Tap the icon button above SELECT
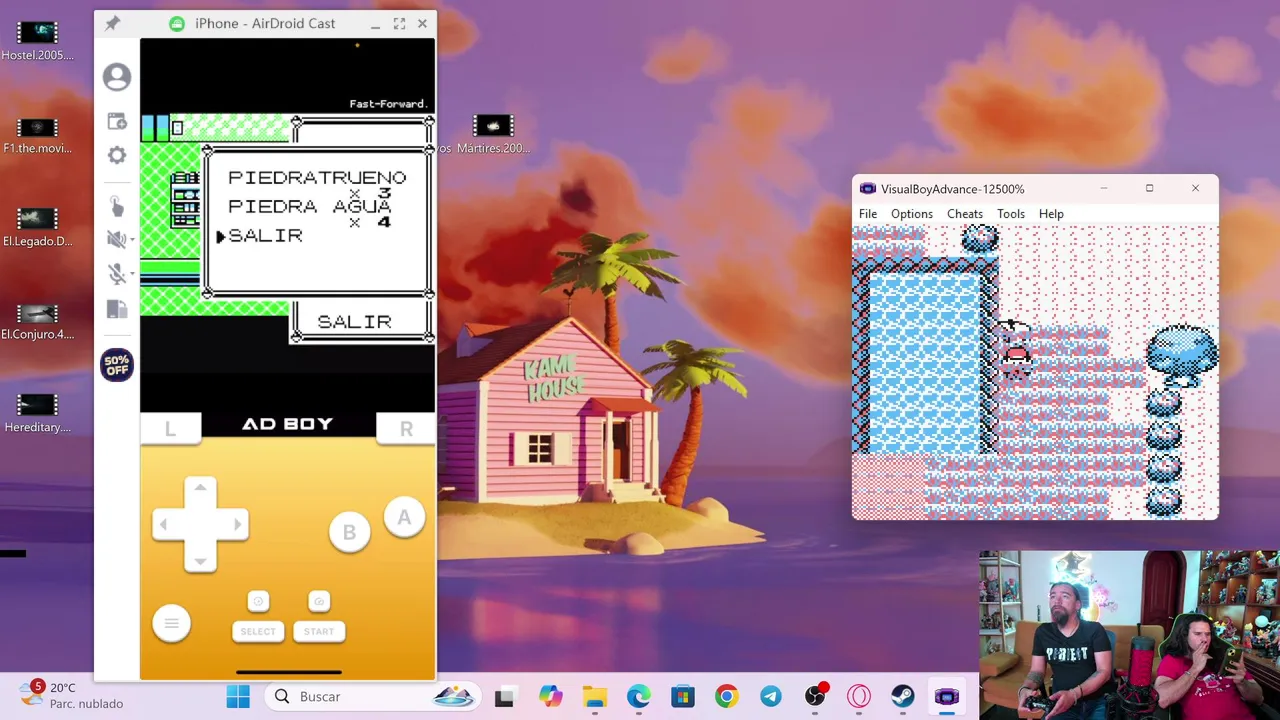The height and width of the screenshot is (720, 1280). pyautogui.click(x=258, y=601)
